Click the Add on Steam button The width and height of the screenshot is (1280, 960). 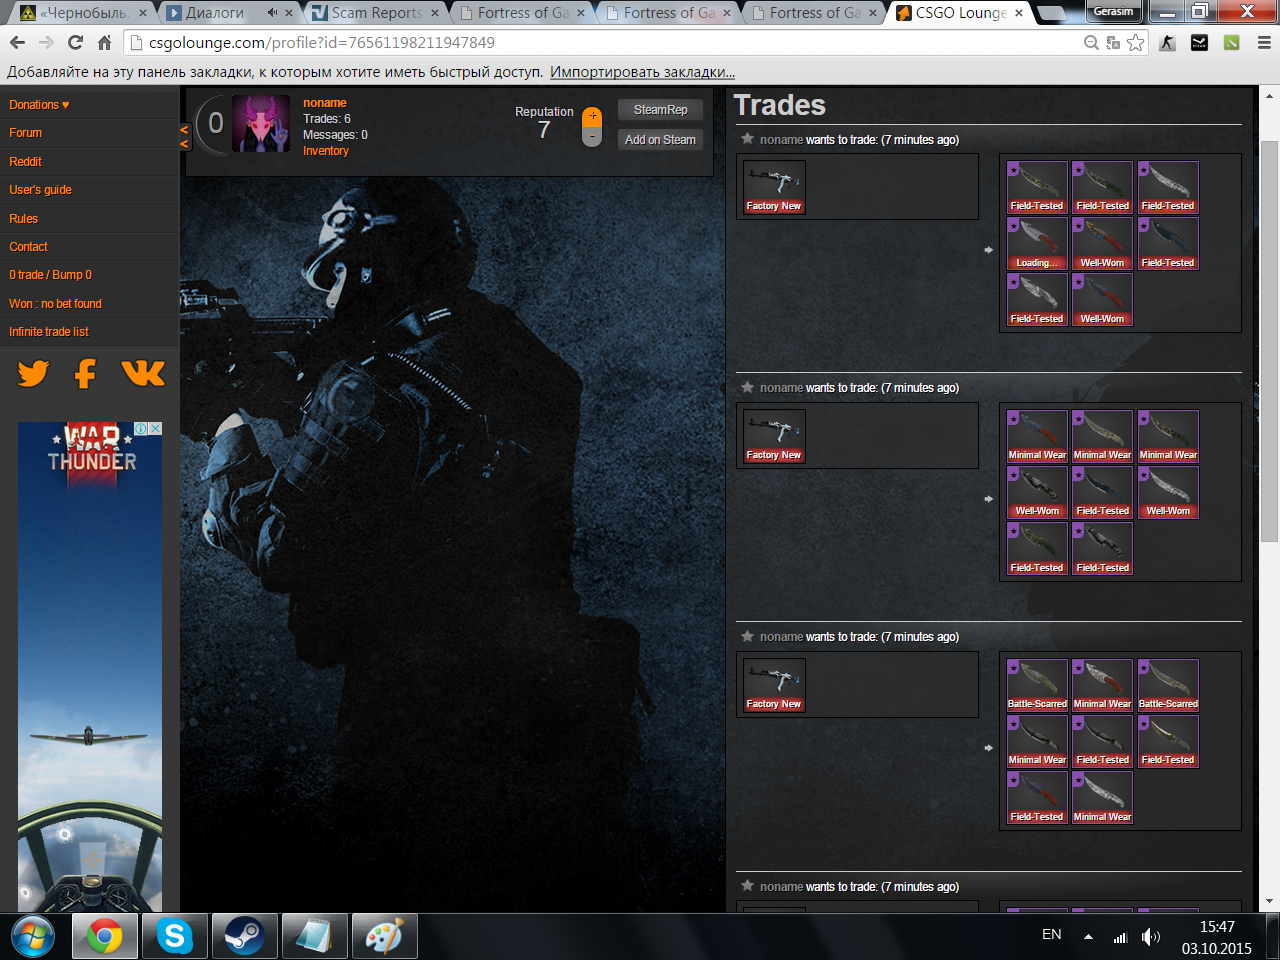660,140
